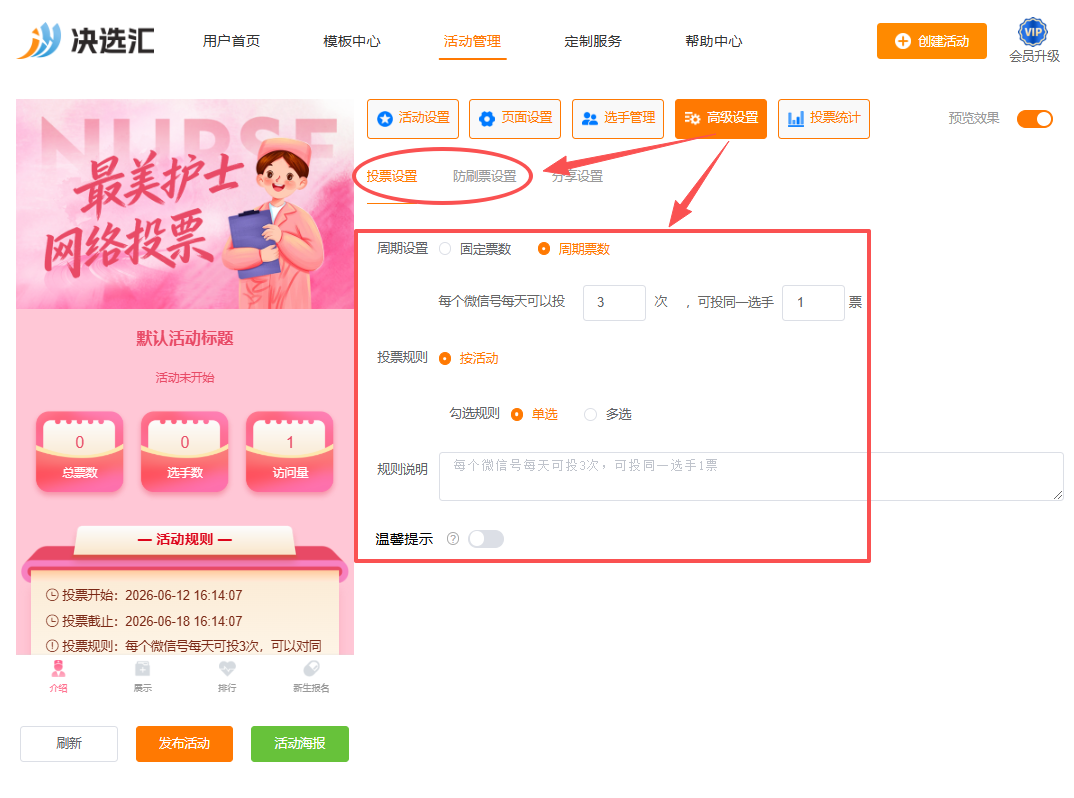Click the 发布活动 button

pyautogui.click(x=184, y=743)
